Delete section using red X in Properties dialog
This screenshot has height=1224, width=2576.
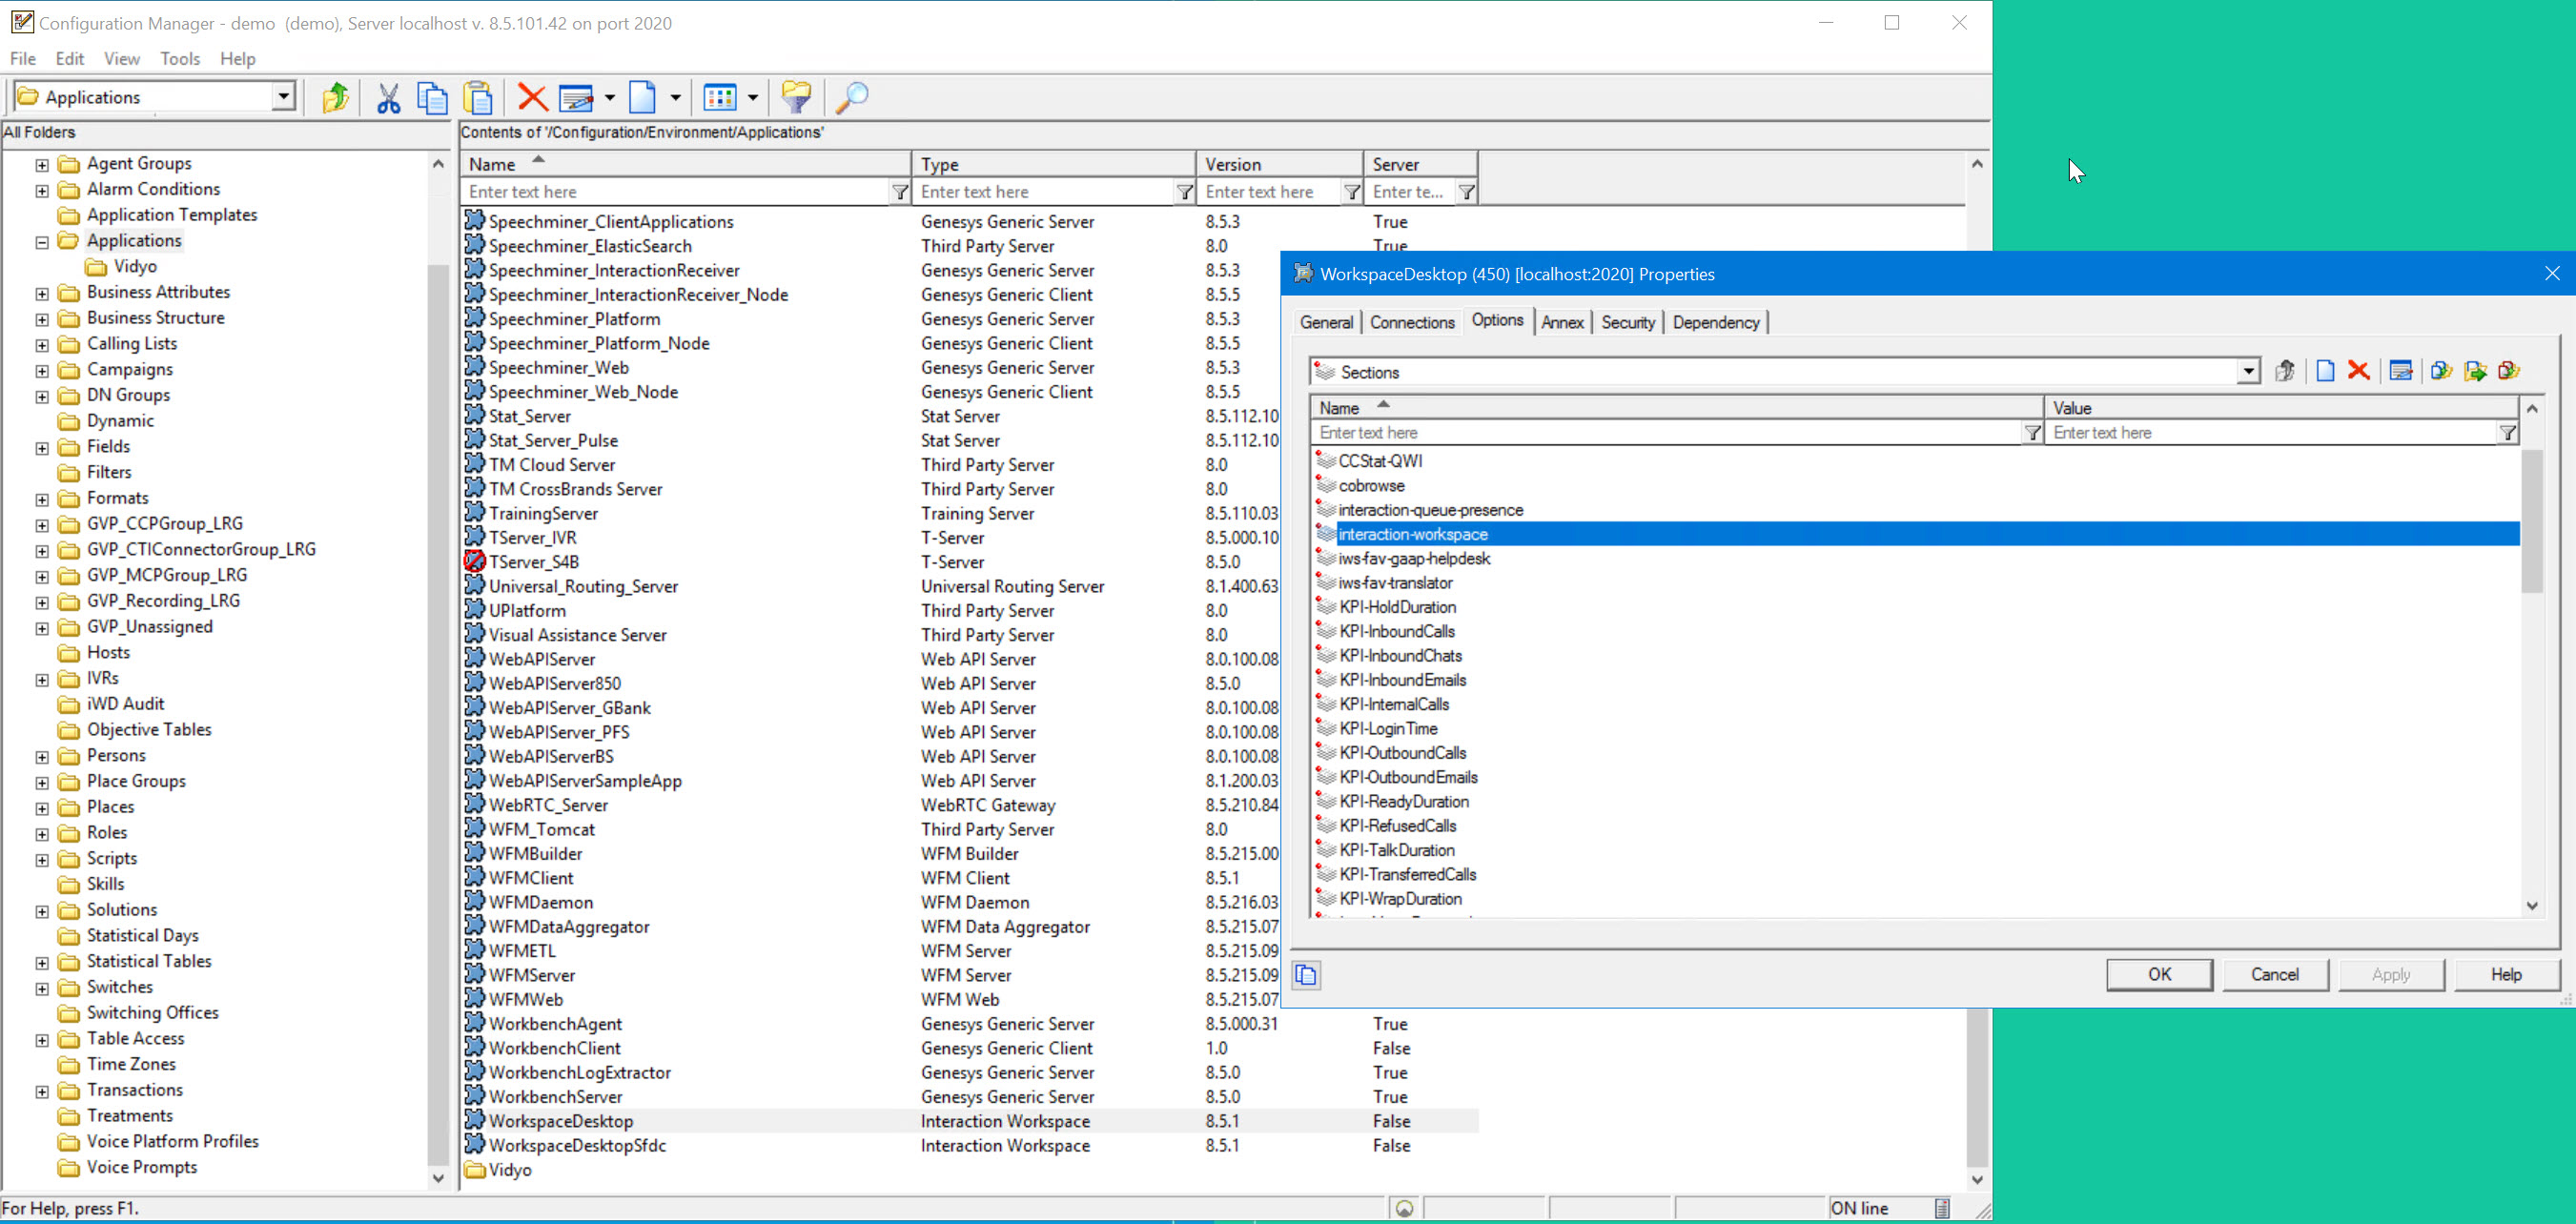[x=2358, y=371]
